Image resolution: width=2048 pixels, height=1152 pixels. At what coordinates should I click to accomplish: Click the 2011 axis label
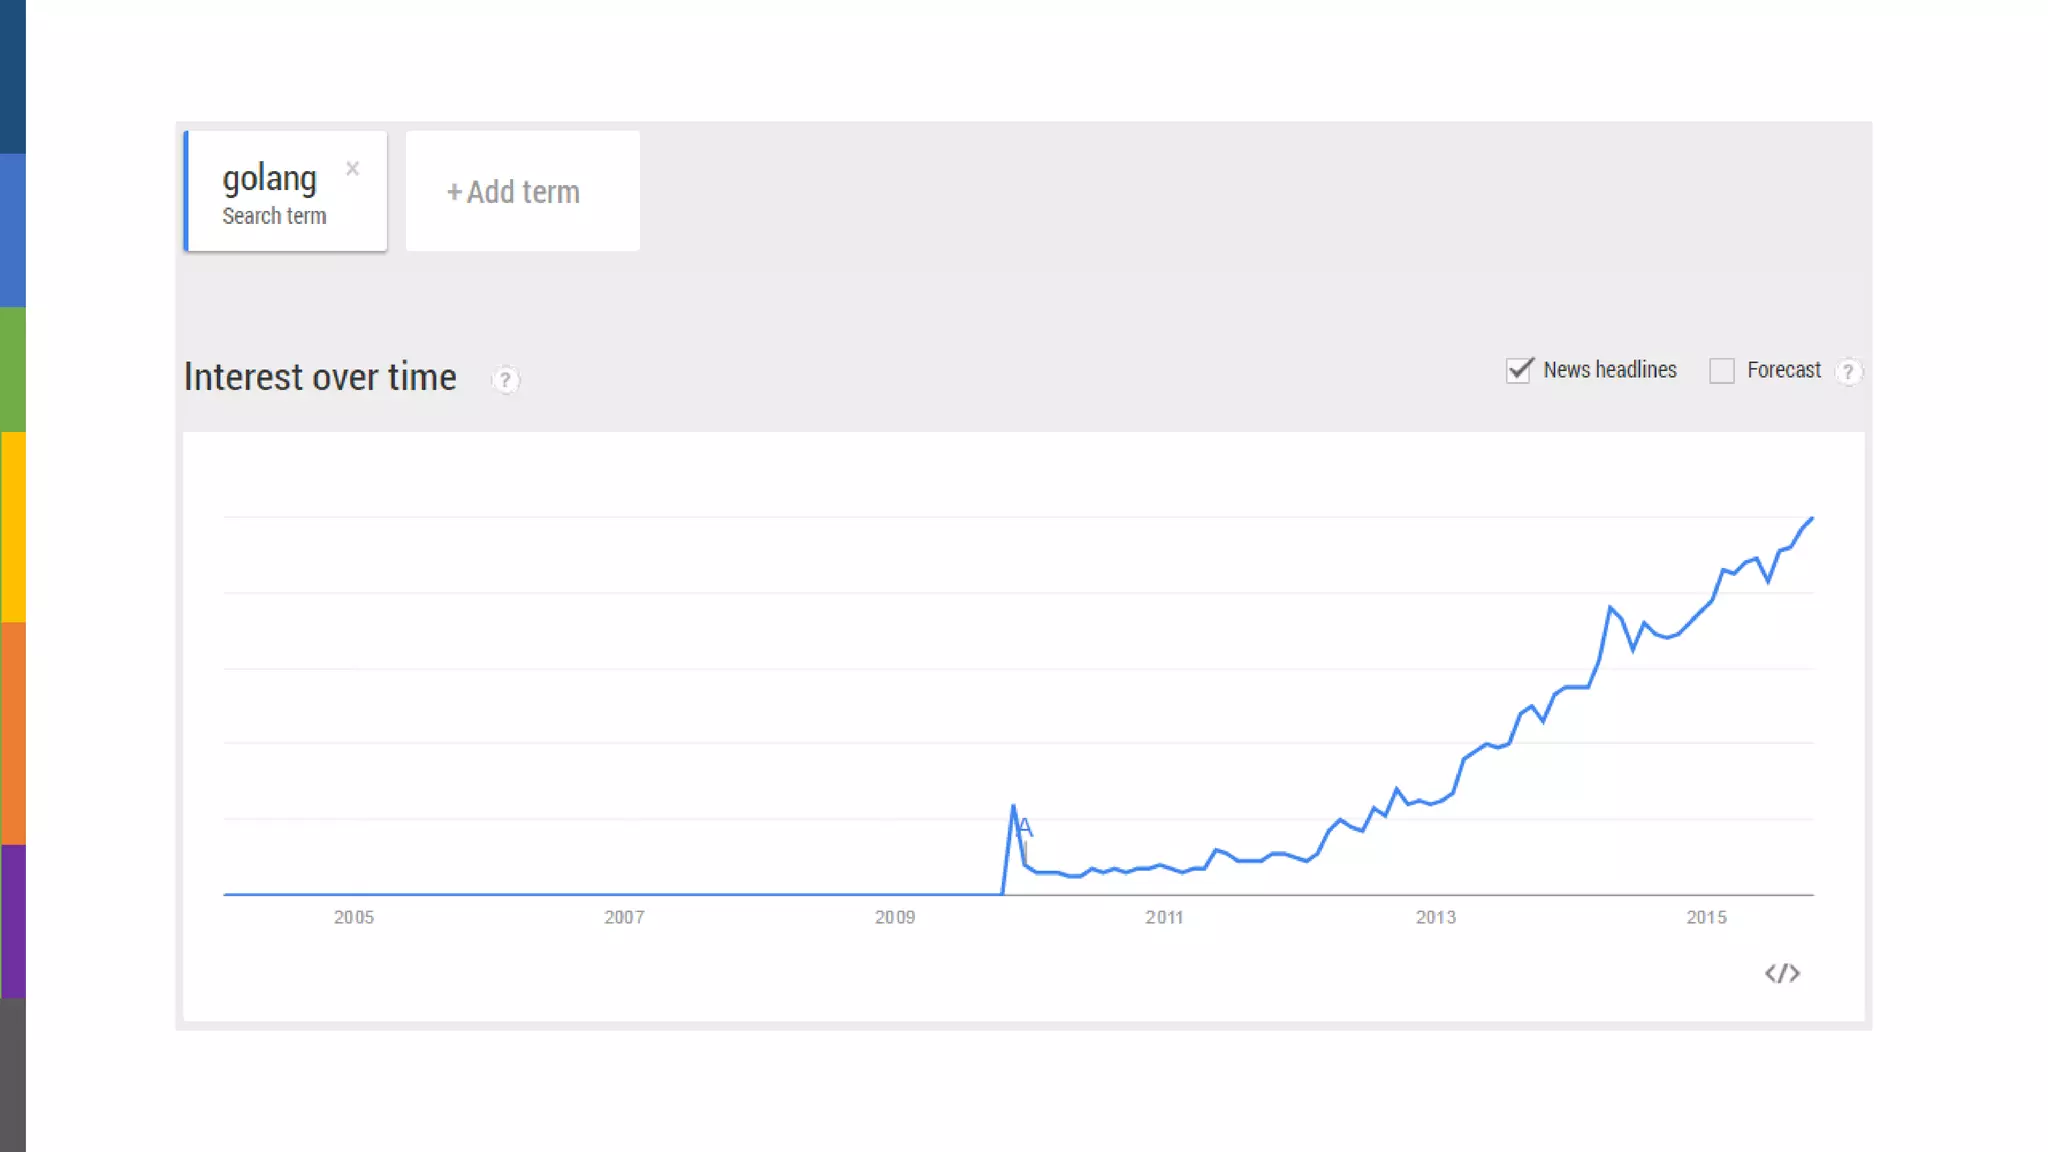(x=1164, y=917)
